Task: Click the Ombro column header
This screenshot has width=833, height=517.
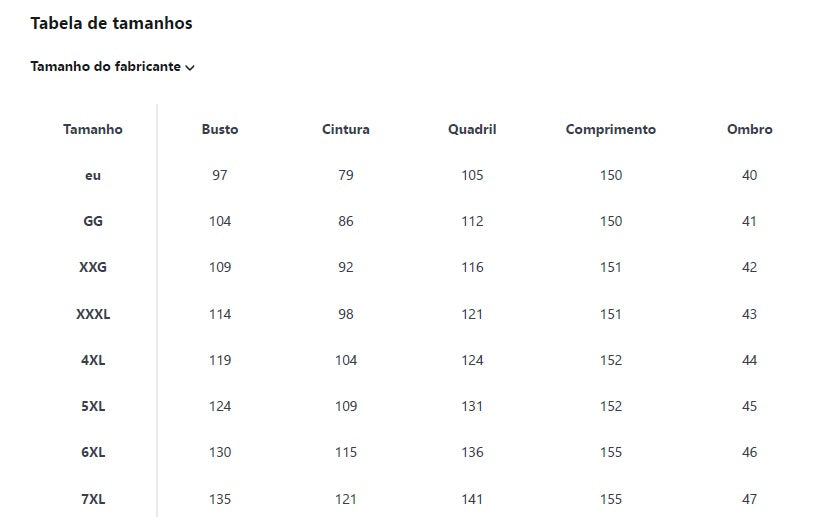Action: click(750, 129)
